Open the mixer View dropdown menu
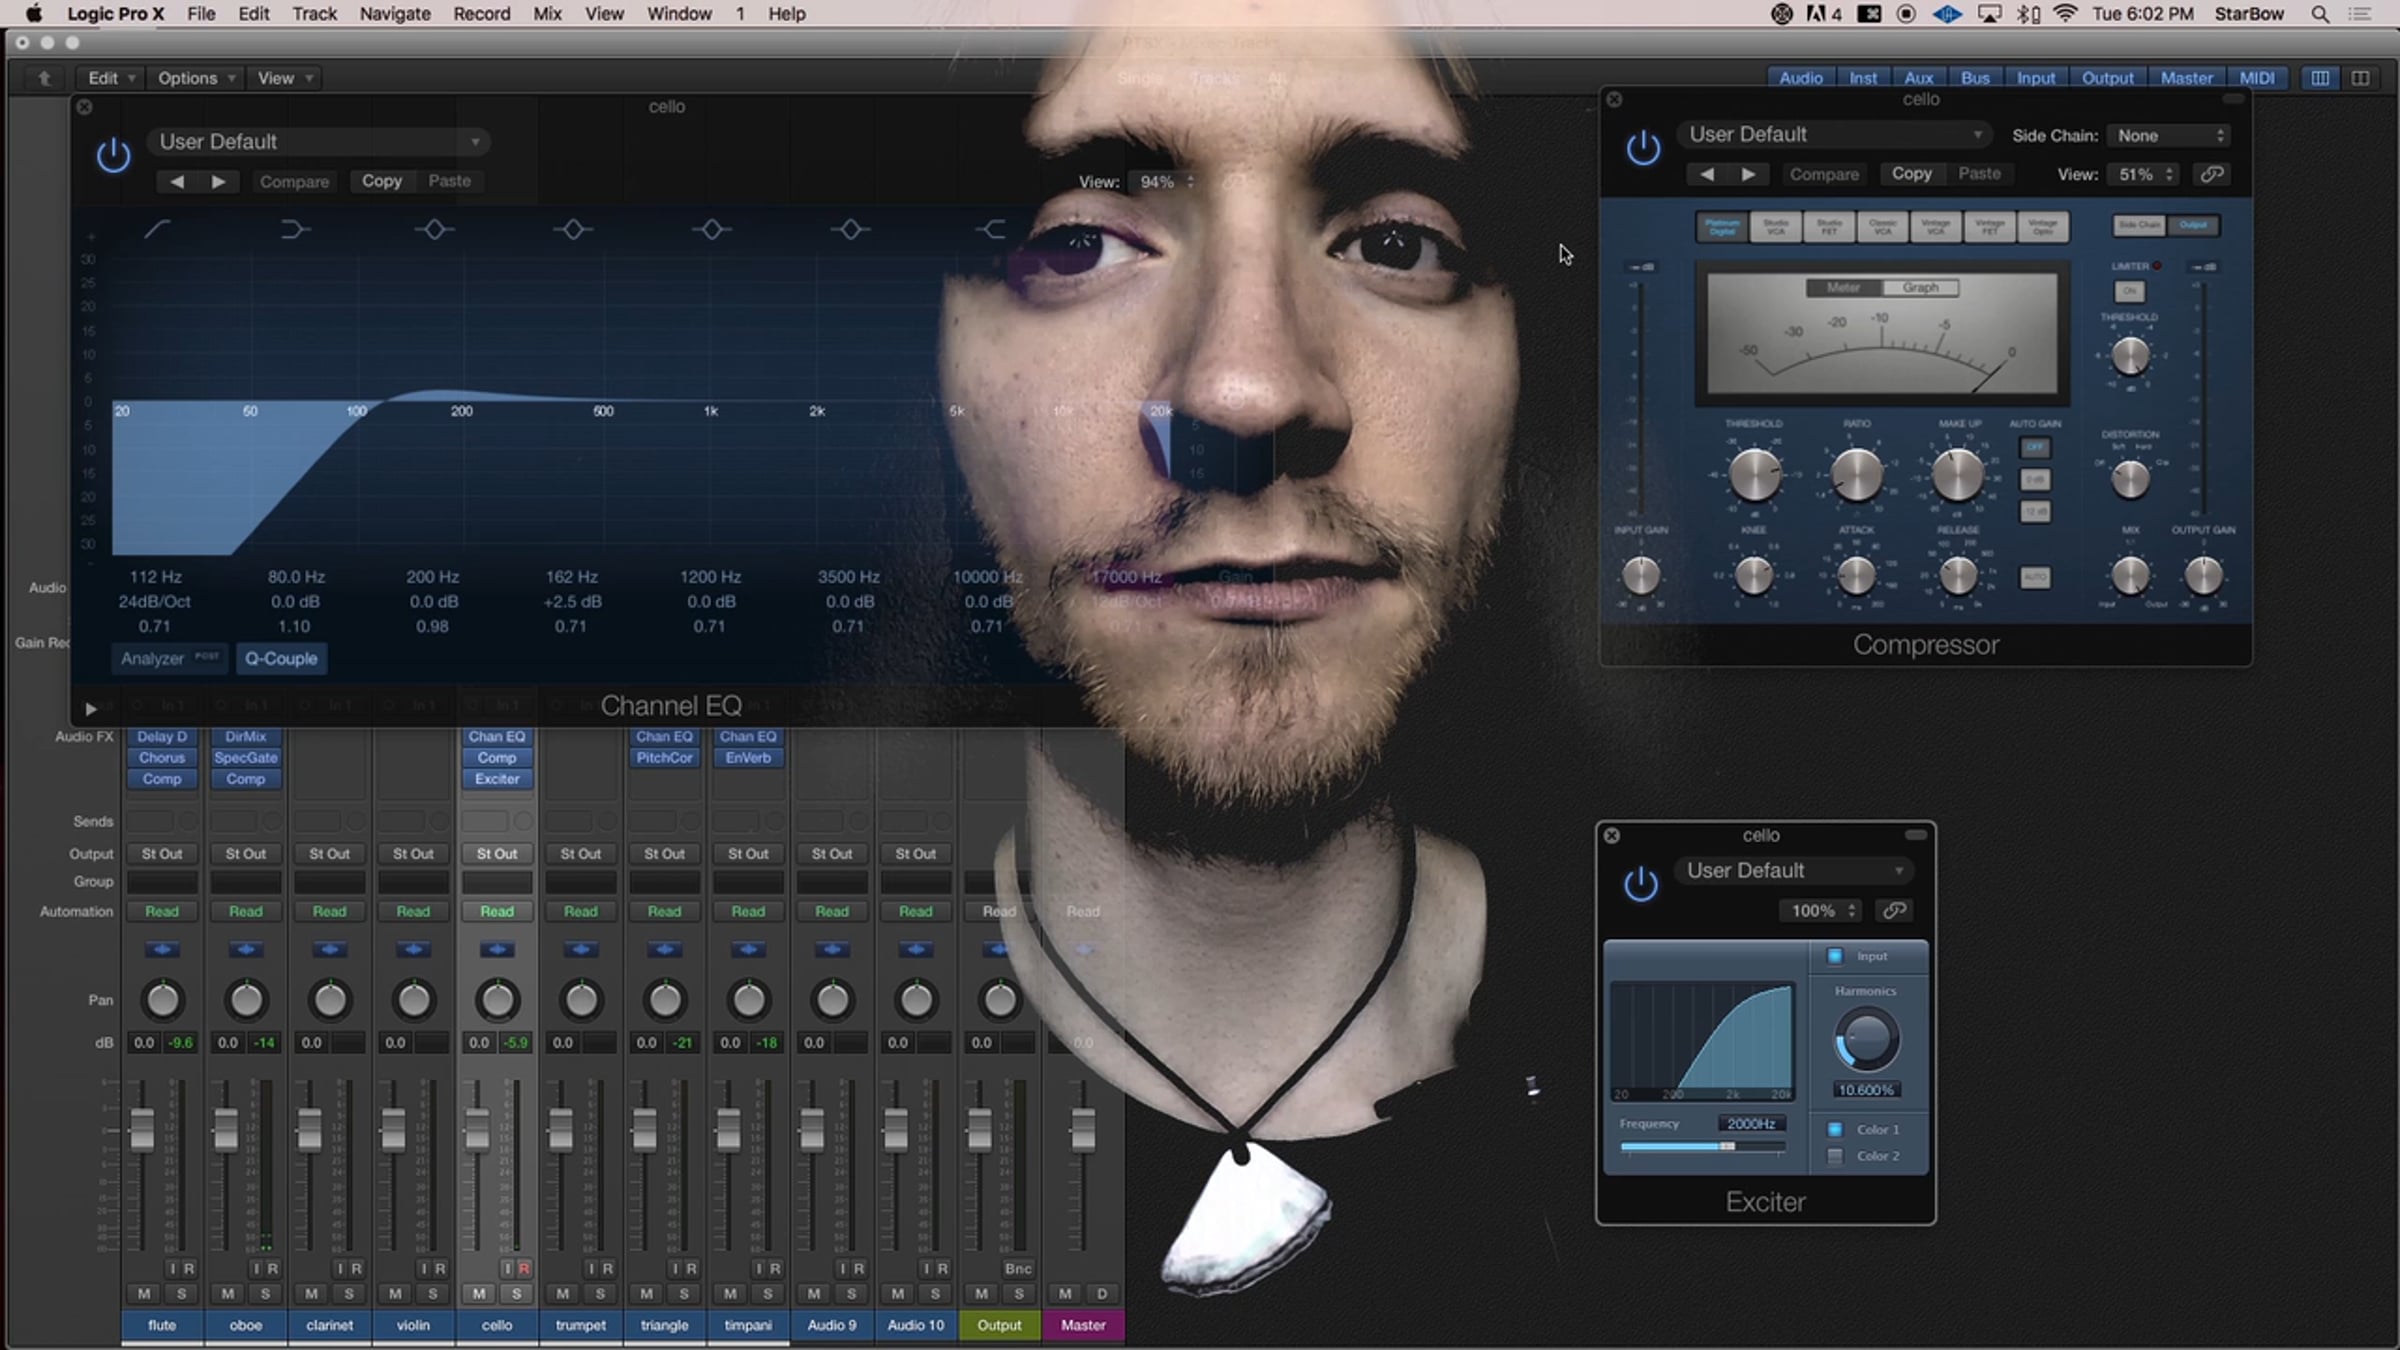This screenshot has height=1350, width=2400. tap(285, 78)
